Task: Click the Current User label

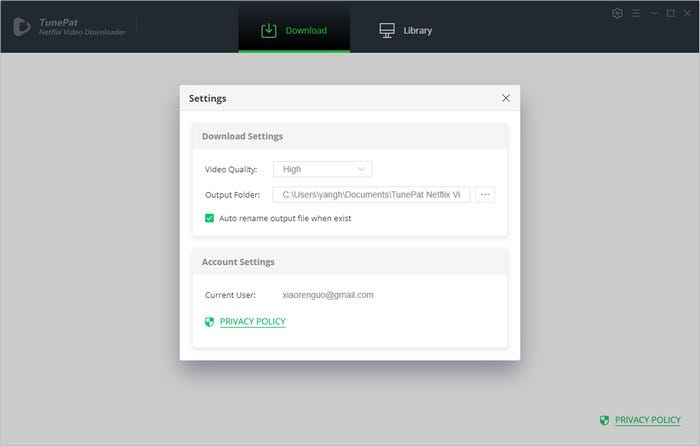Action: (x=230, y=295)
